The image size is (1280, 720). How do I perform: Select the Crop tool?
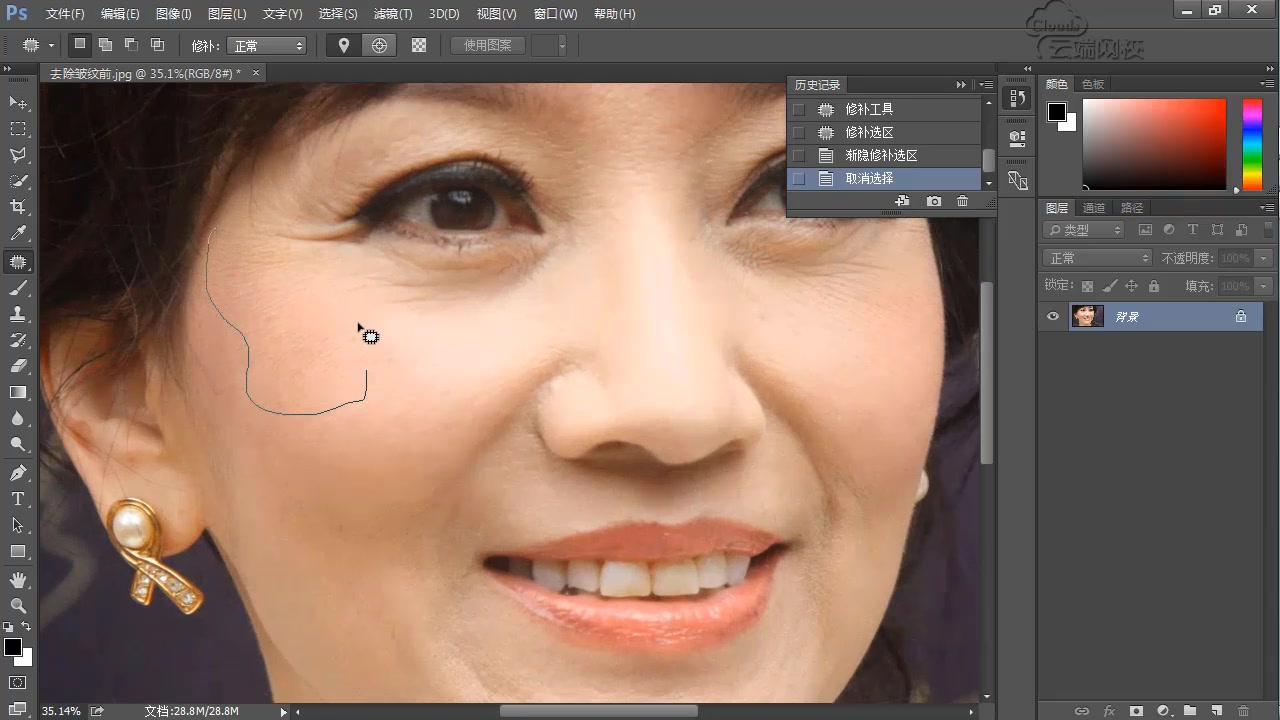(18, 207)
